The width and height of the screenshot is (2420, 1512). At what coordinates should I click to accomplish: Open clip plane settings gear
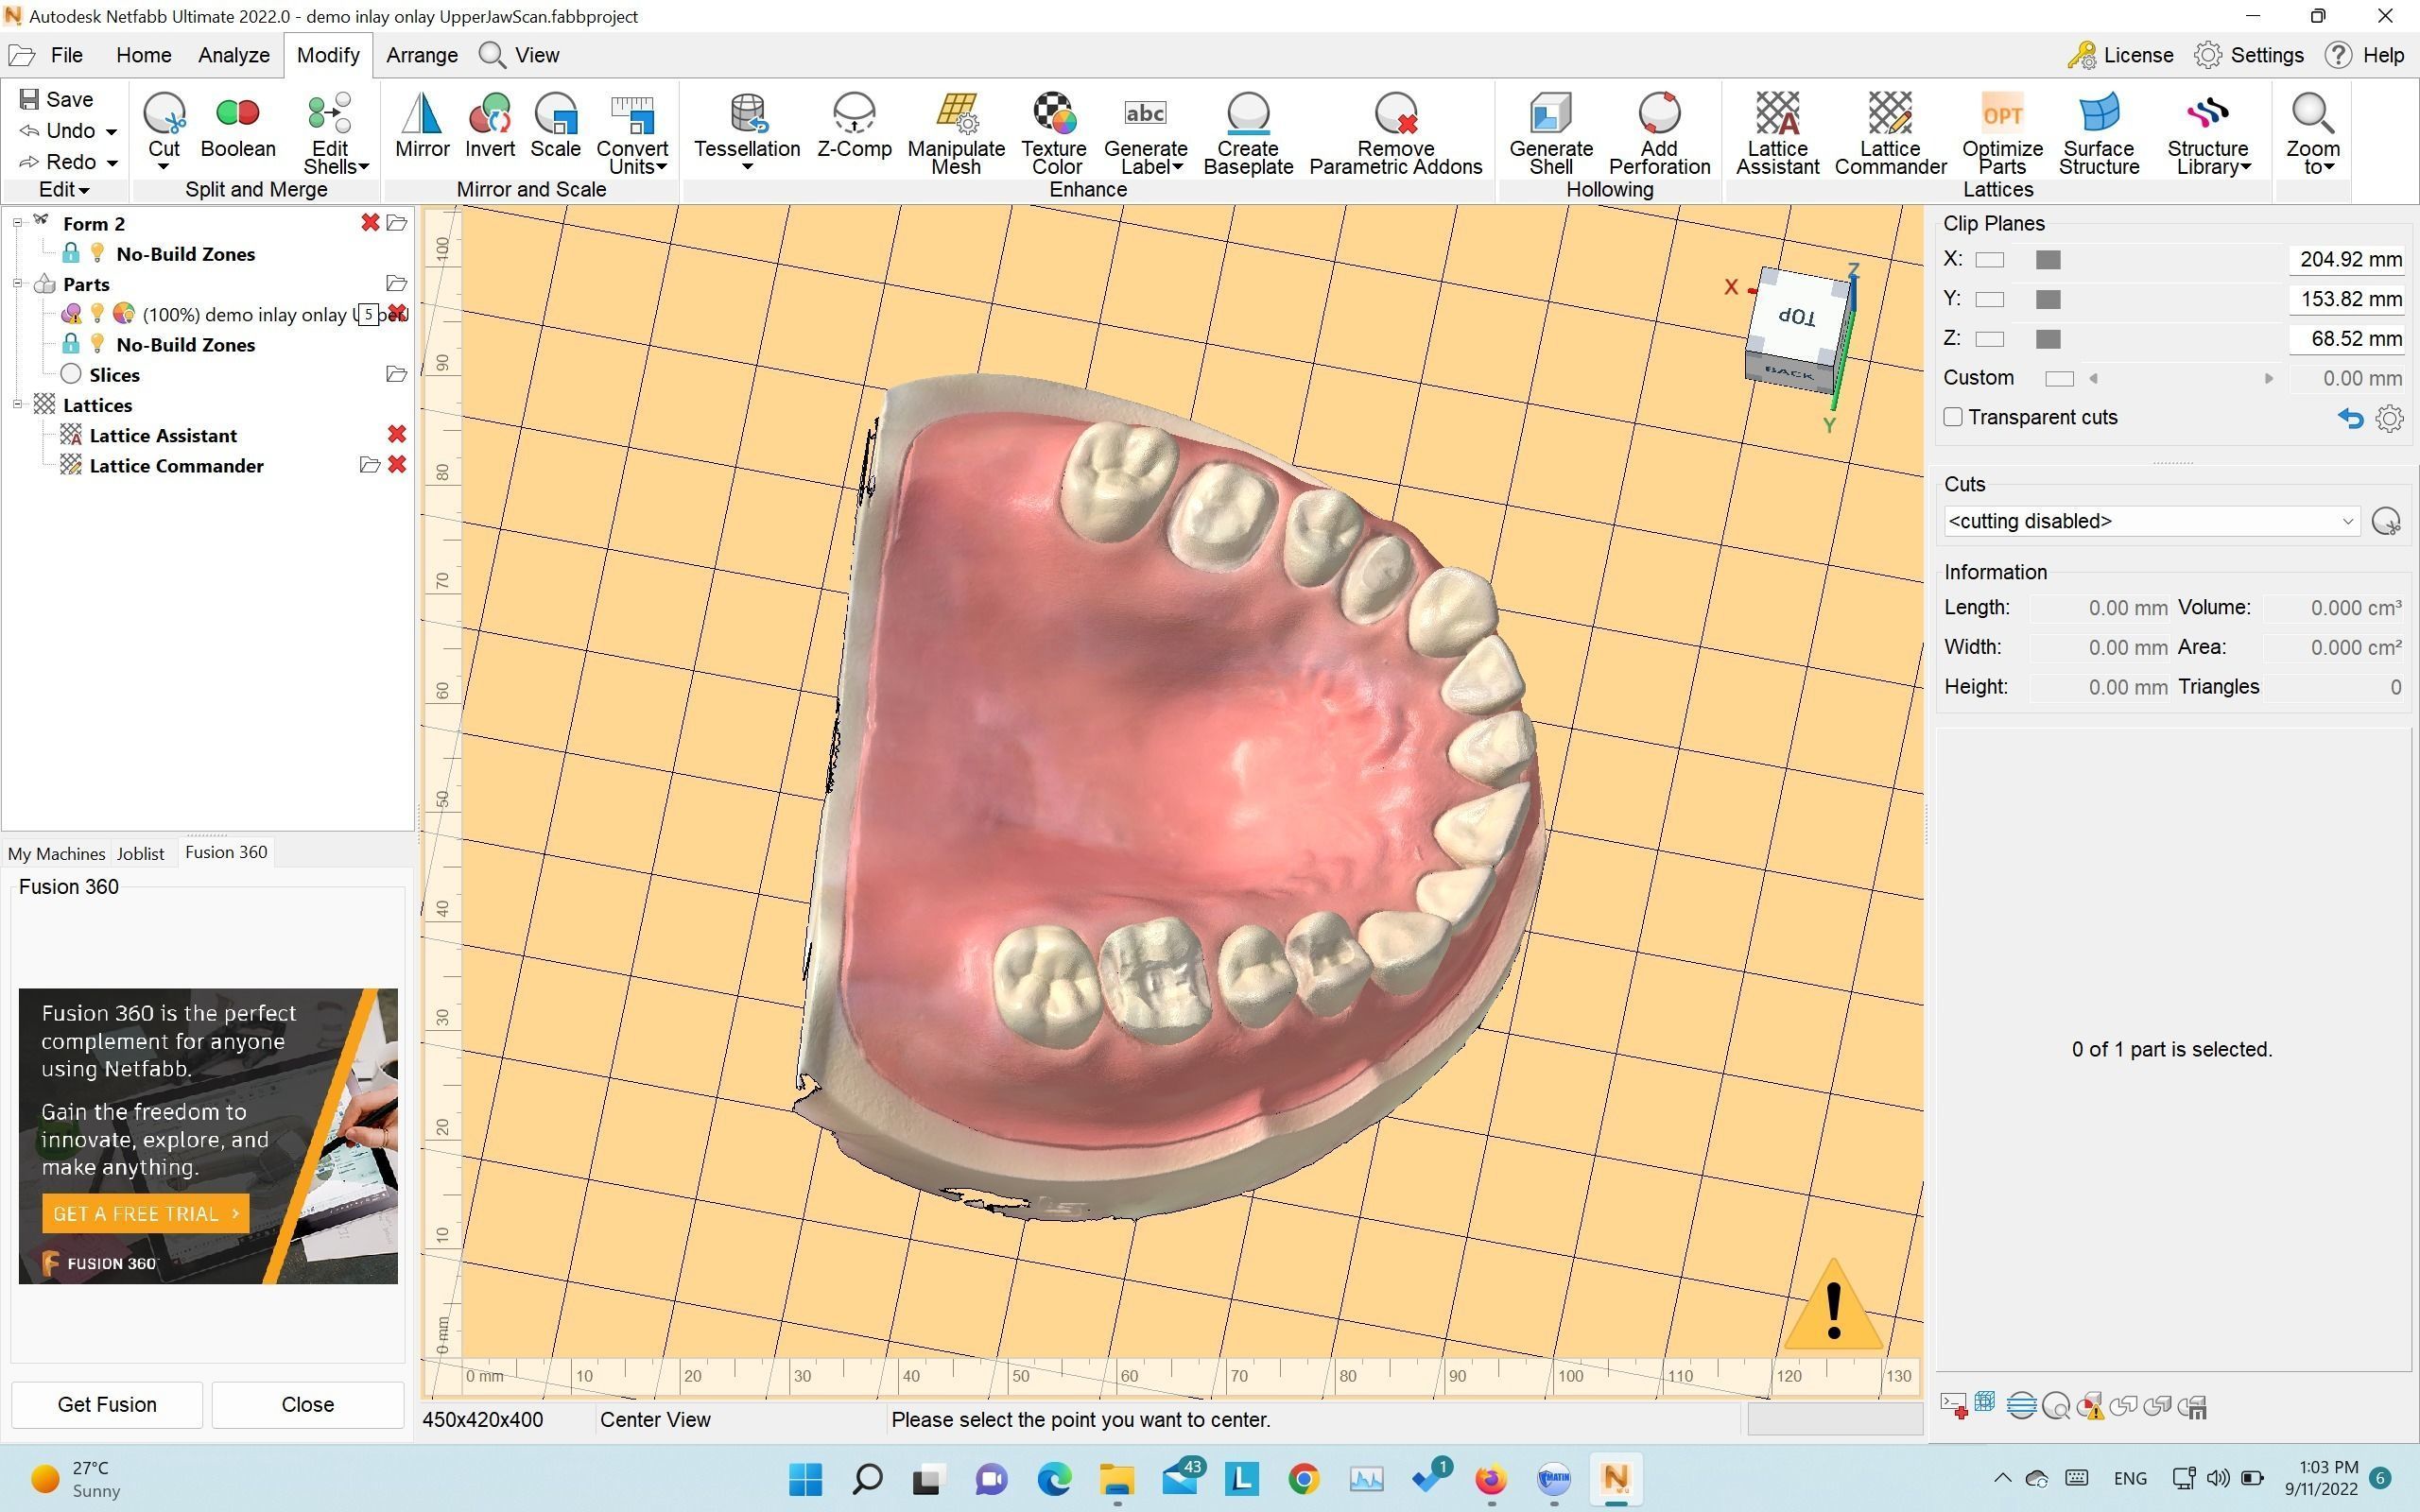point(2389,418)
